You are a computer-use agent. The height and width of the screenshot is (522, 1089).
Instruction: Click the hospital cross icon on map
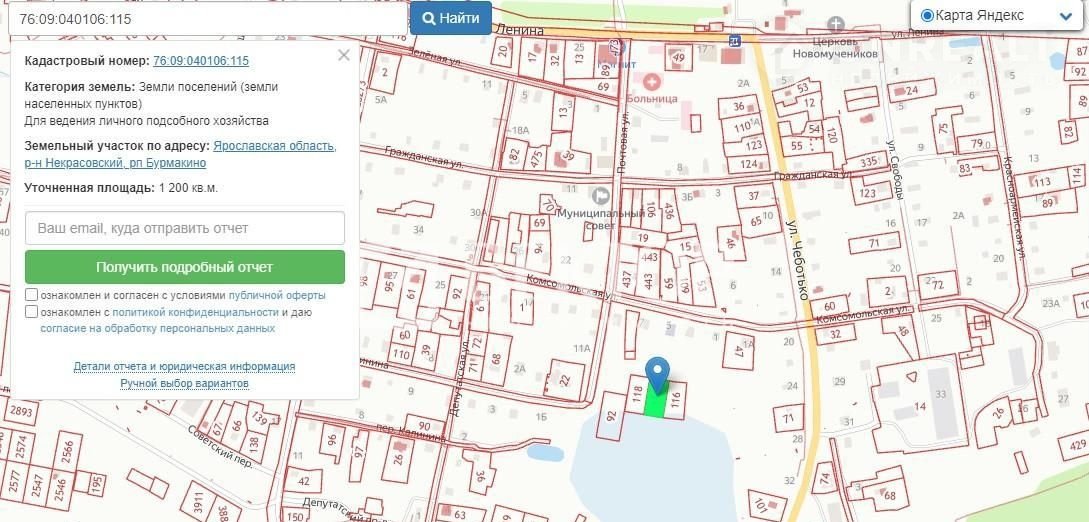tap(652, 81)
